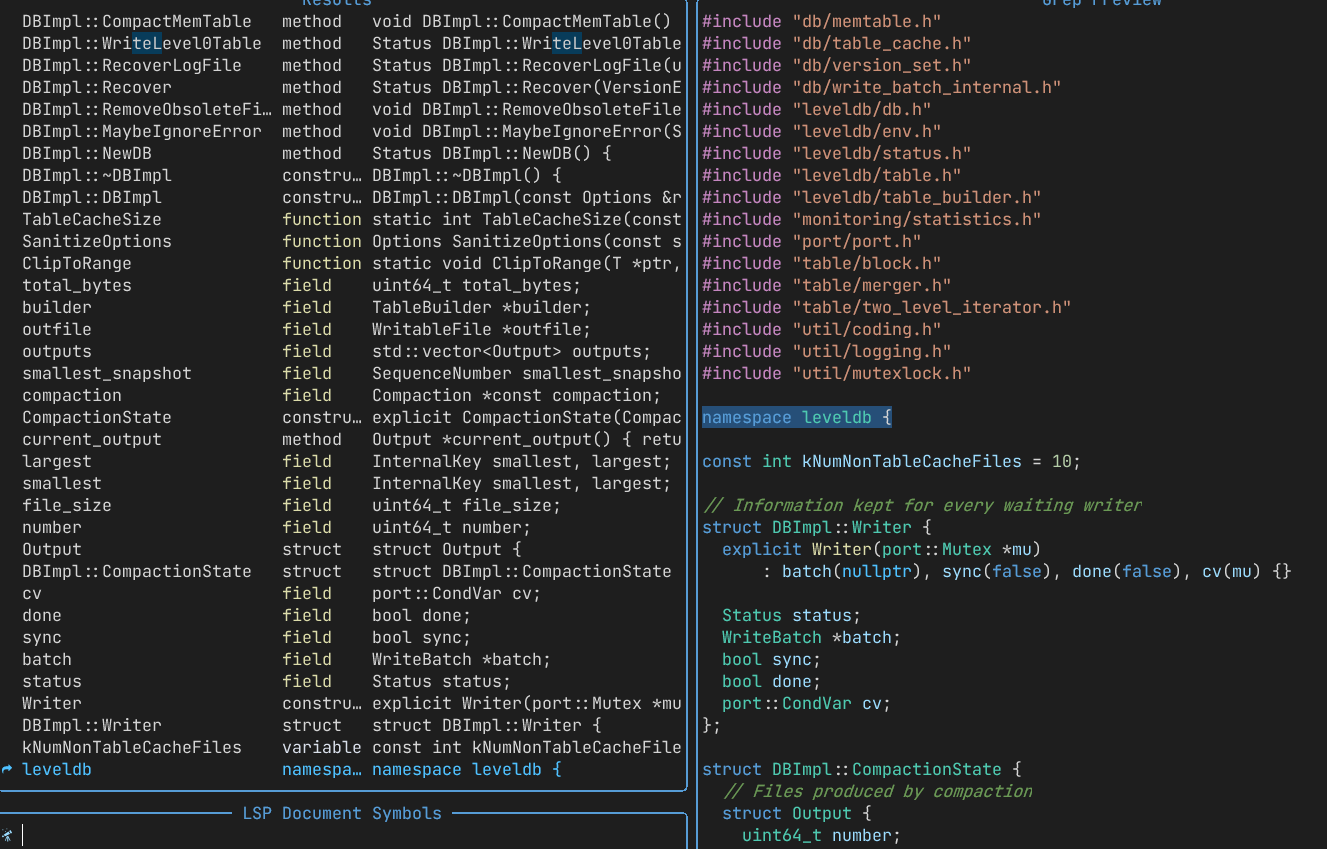
Task: Click the util/mutexlock.h include in preview
Action: point(836,373)
